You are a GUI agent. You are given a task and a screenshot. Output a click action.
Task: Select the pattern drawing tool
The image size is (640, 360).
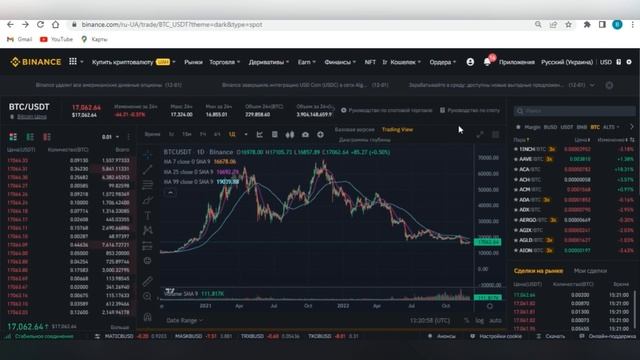coord(148,231)
